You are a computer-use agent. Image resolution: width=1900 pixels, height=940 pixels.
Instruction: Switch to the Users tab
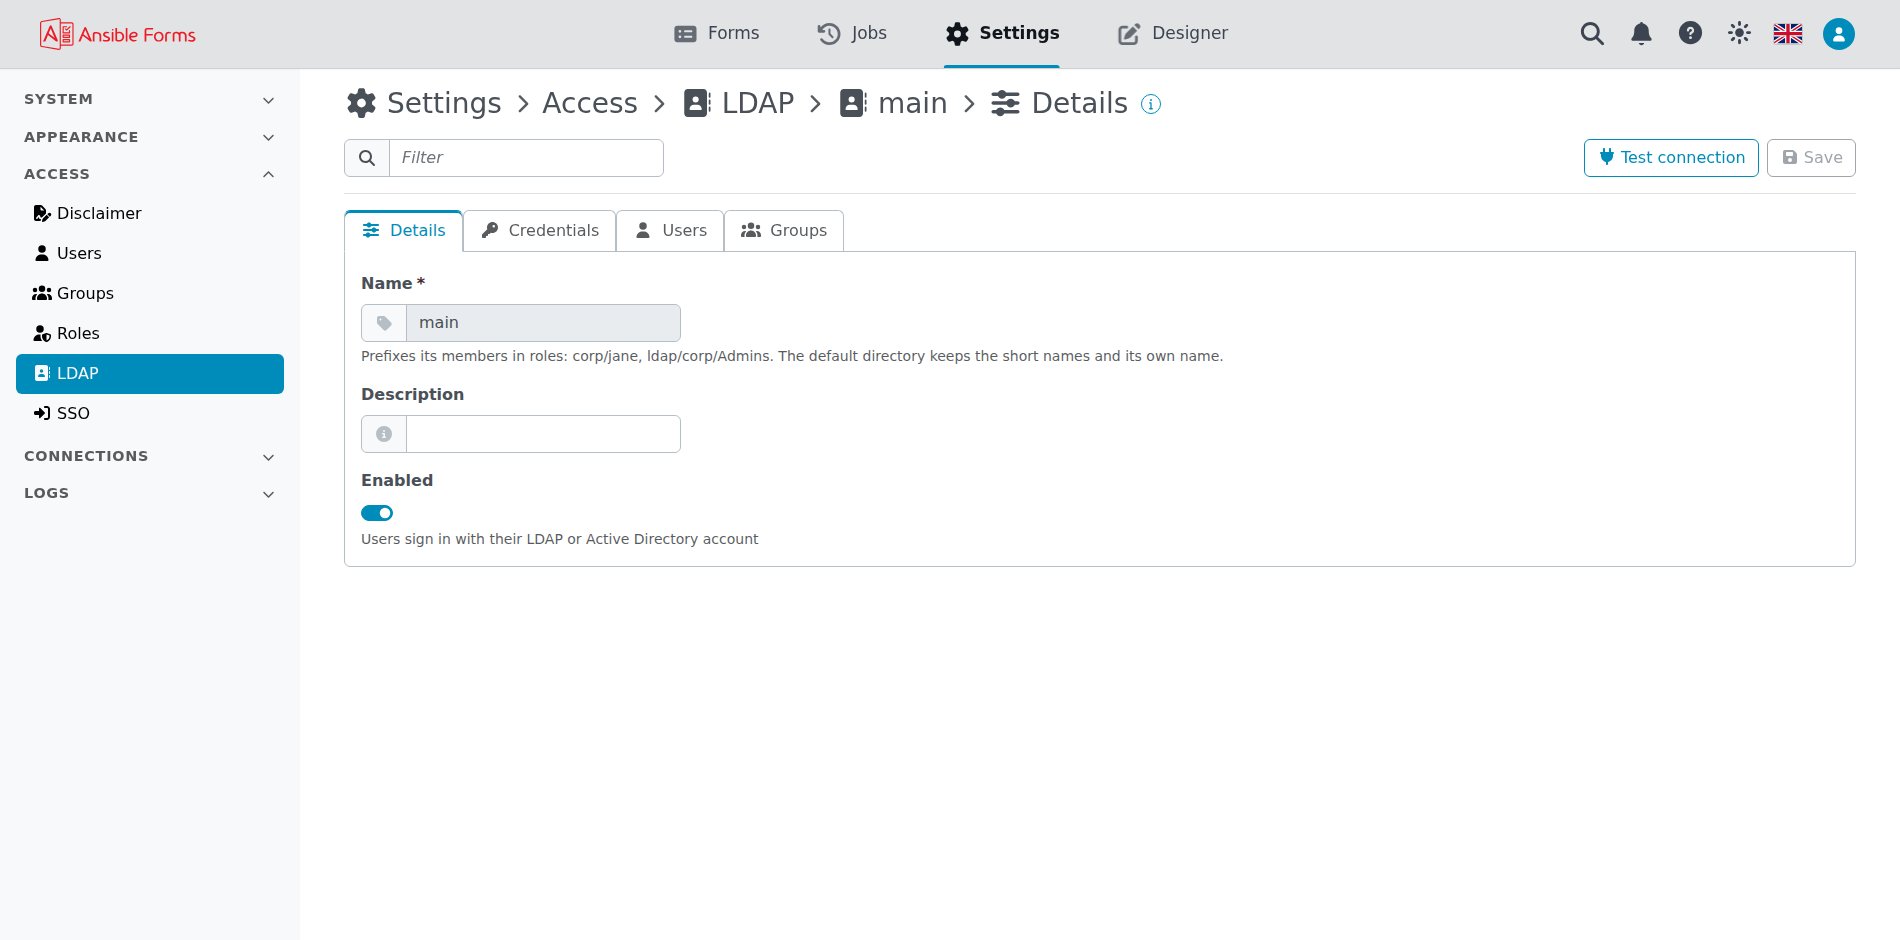(671, 231)
